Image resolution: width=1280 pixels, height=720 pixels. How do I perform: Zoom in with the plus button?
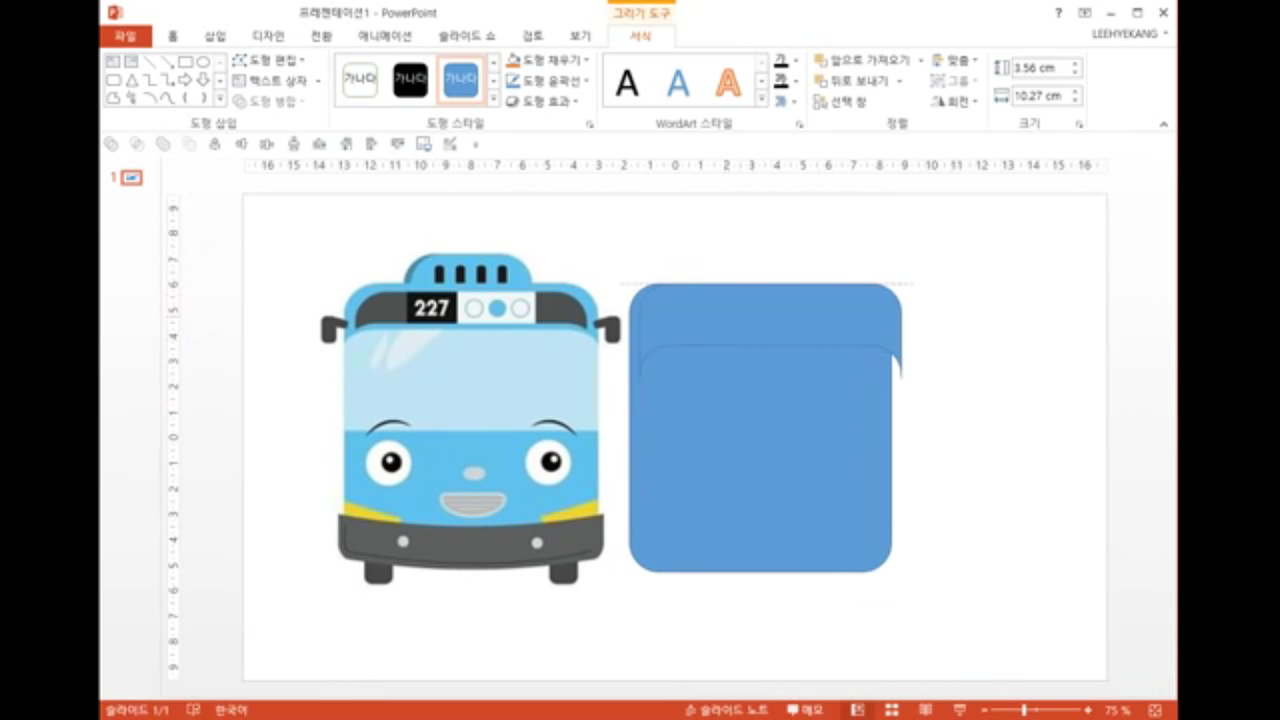(1088, 710)
